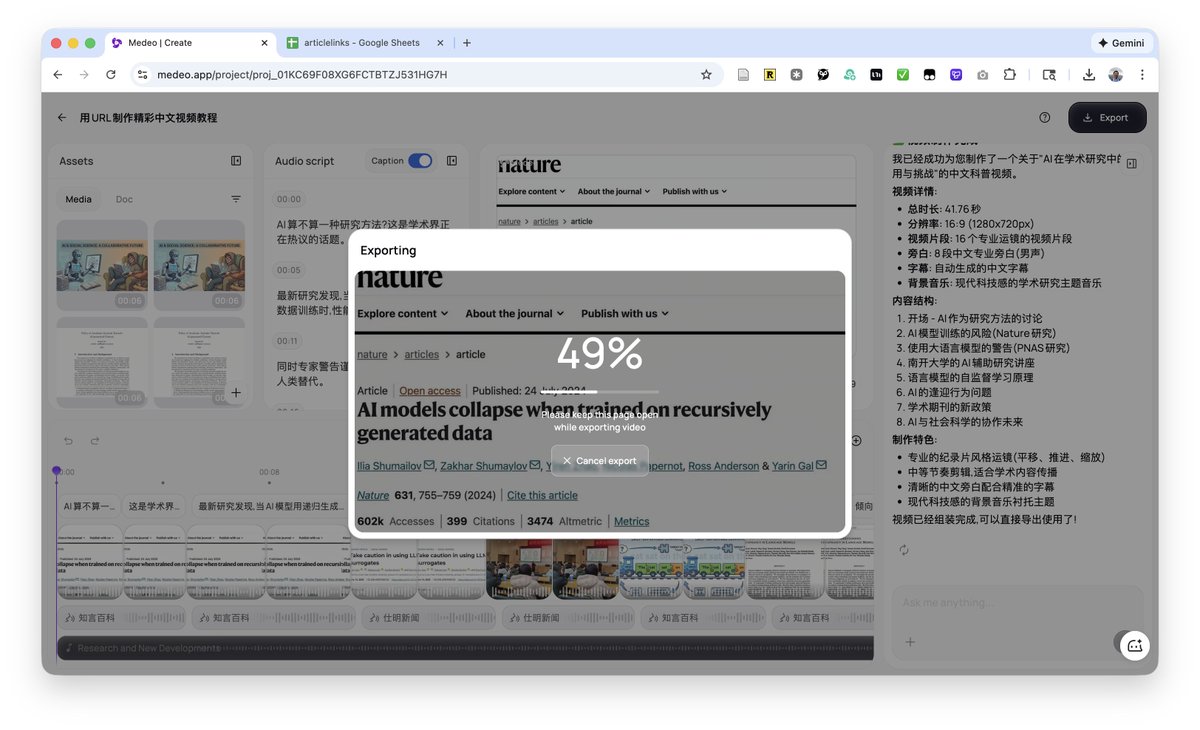
Task: Collapse the Audio script panel
Action: tap(452, 161)
